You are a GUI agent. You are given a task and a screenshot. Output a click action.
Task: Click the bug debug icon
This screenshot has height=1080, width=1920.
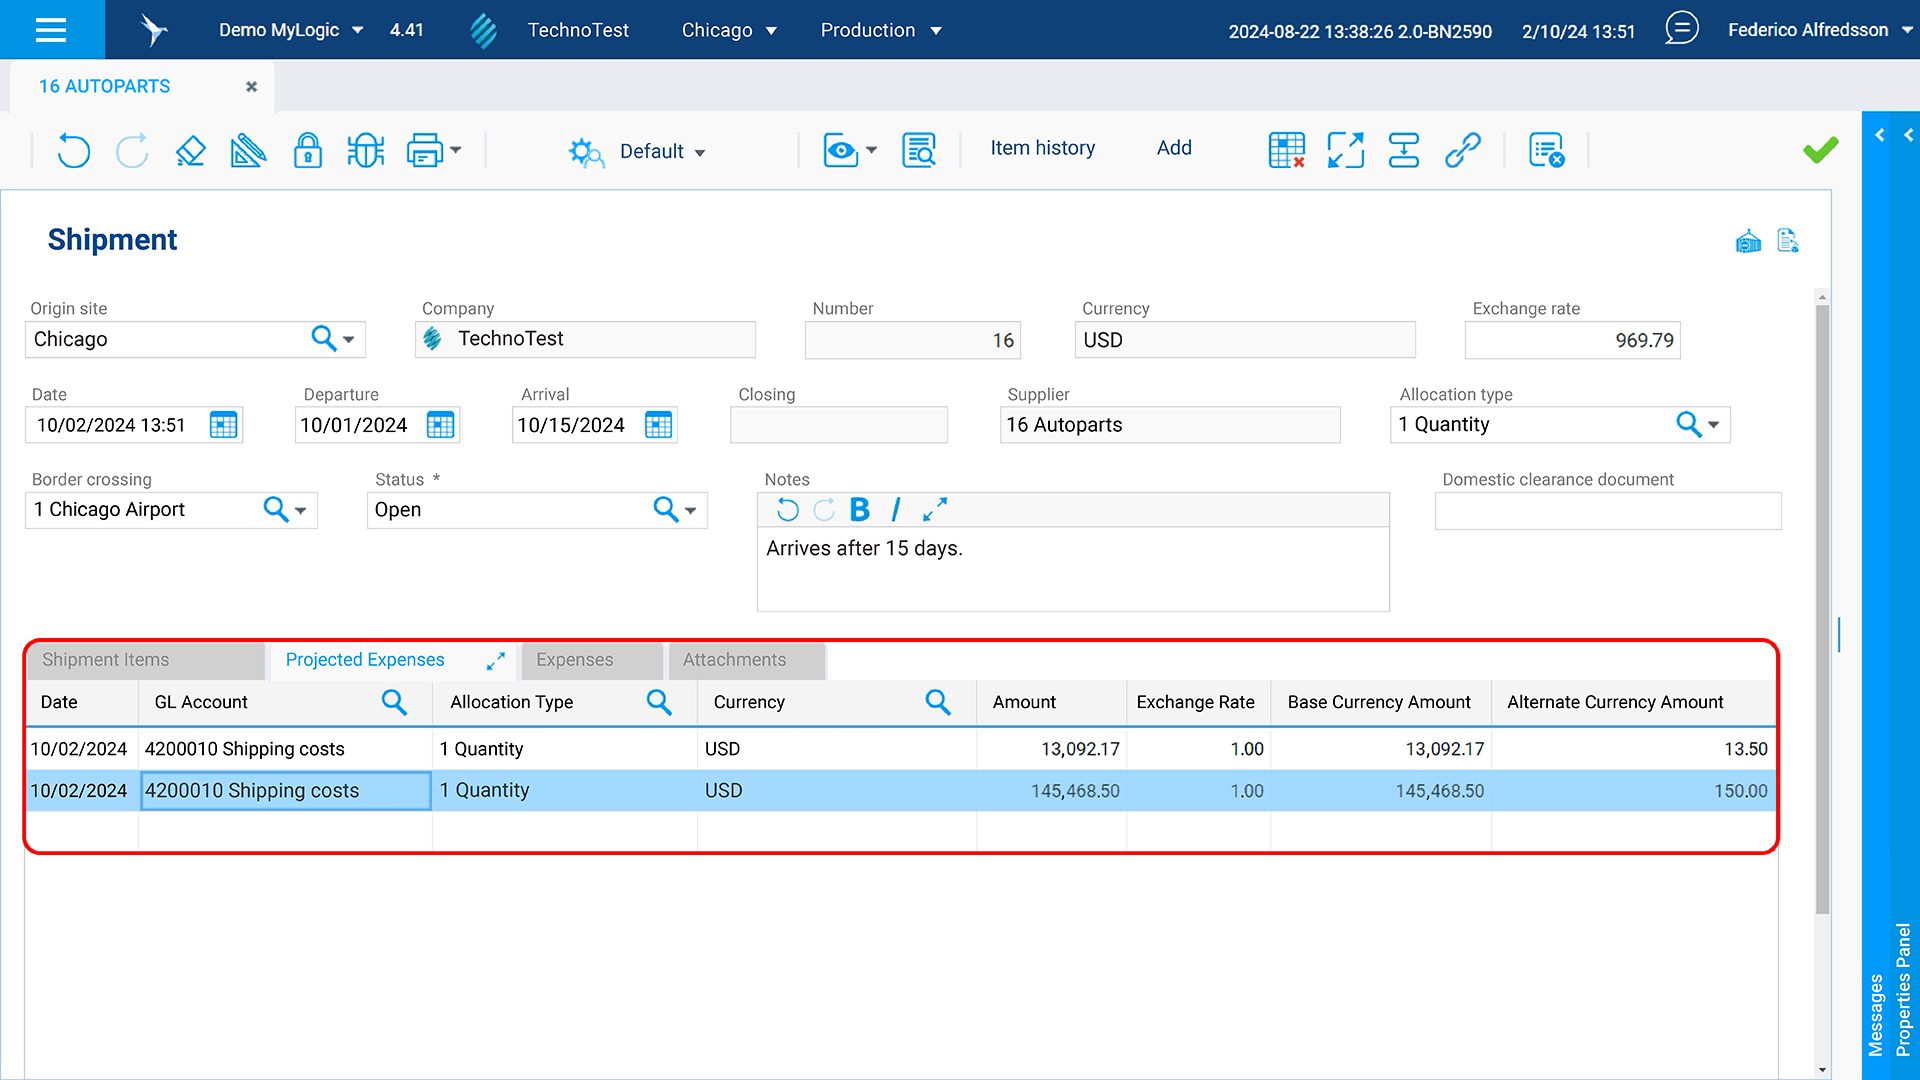tap(365, 151)
